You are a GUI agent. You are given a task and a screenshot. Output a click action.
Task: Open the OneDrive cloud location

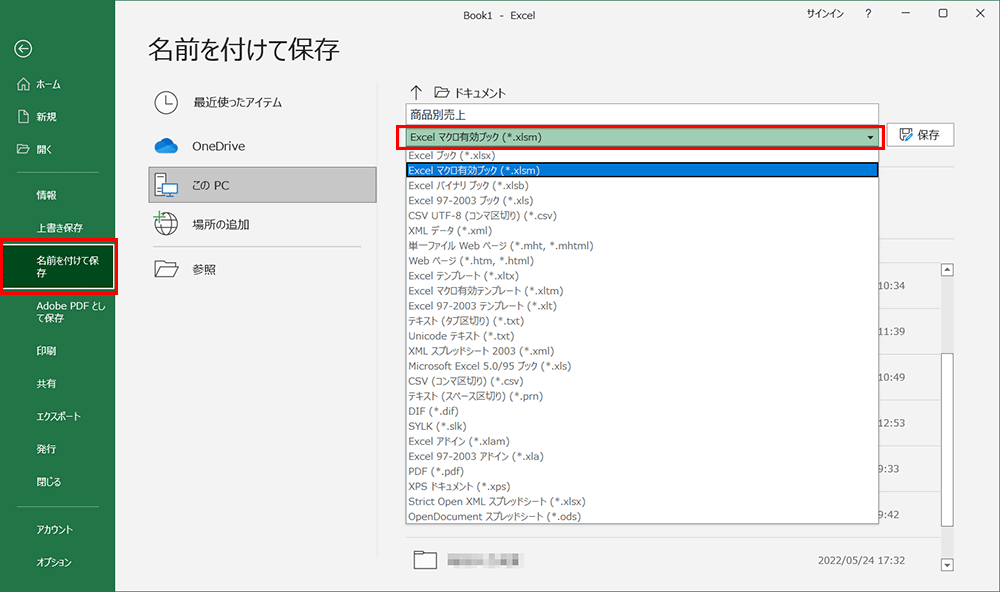click(x=166, y=146)
